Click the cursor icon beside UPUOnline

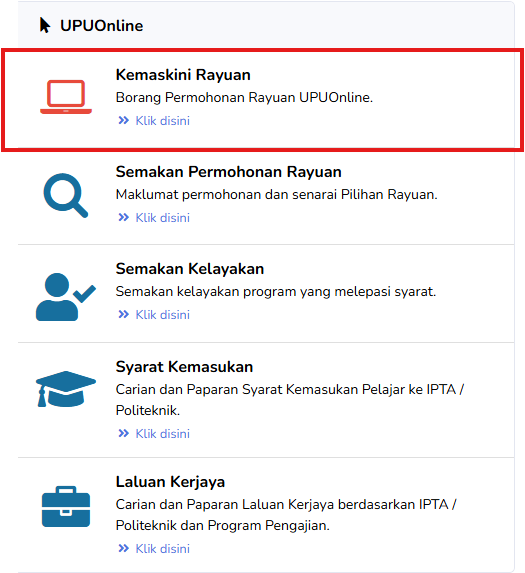point(45,25)
